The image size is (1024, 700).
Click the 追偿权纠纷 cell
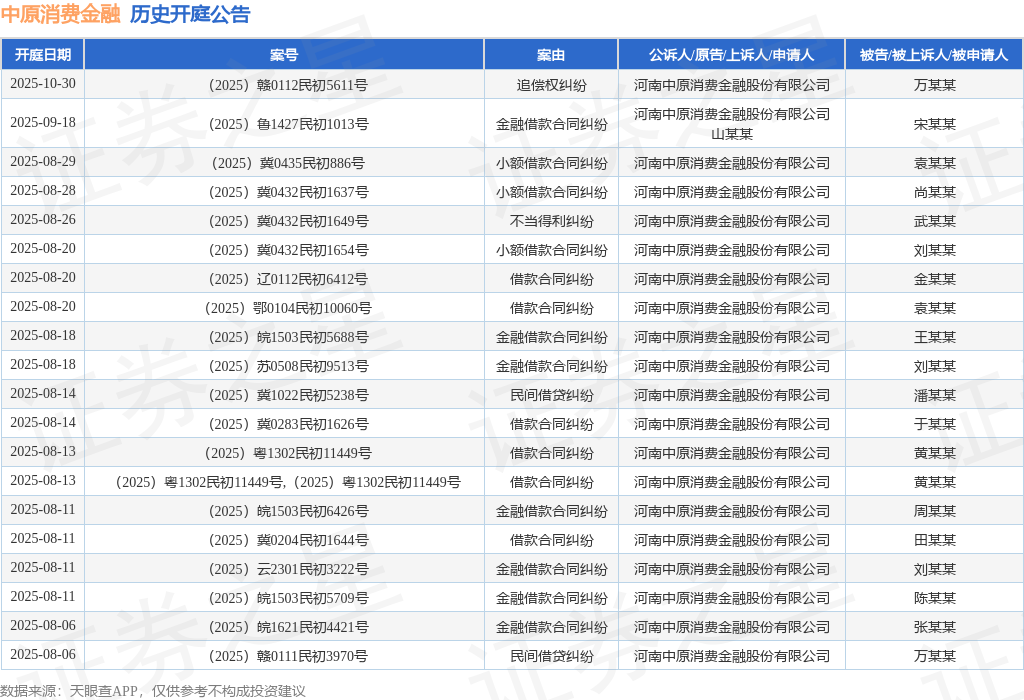(551, 85)
